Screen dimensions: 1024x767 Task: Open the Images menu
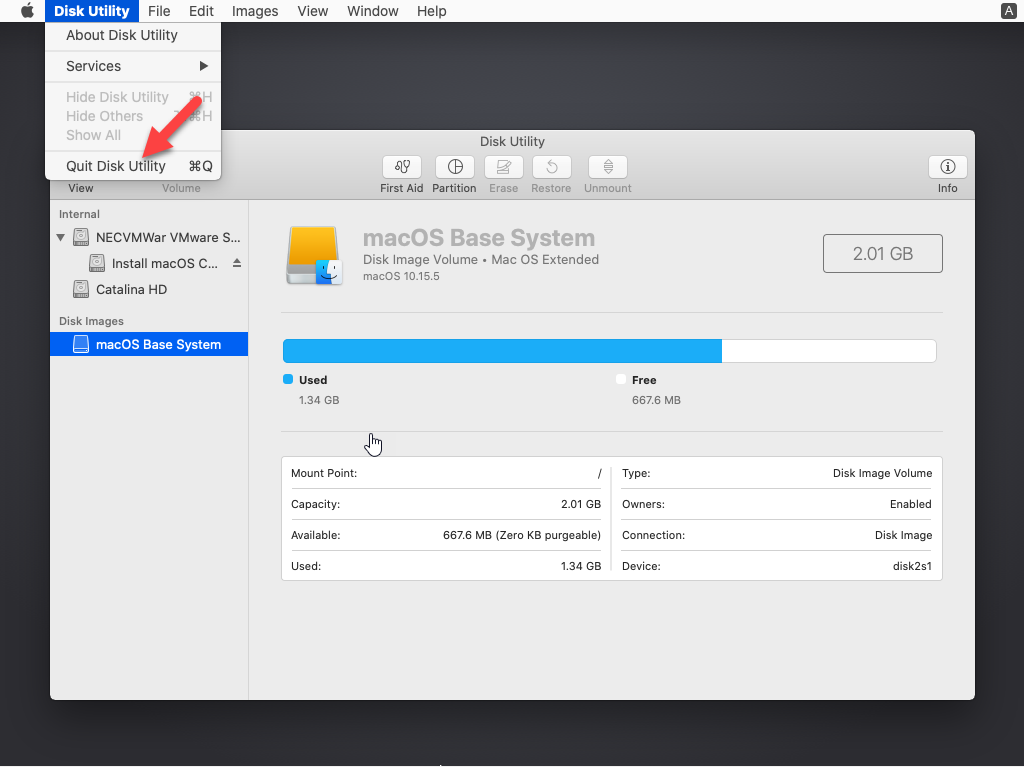point(255,11)
